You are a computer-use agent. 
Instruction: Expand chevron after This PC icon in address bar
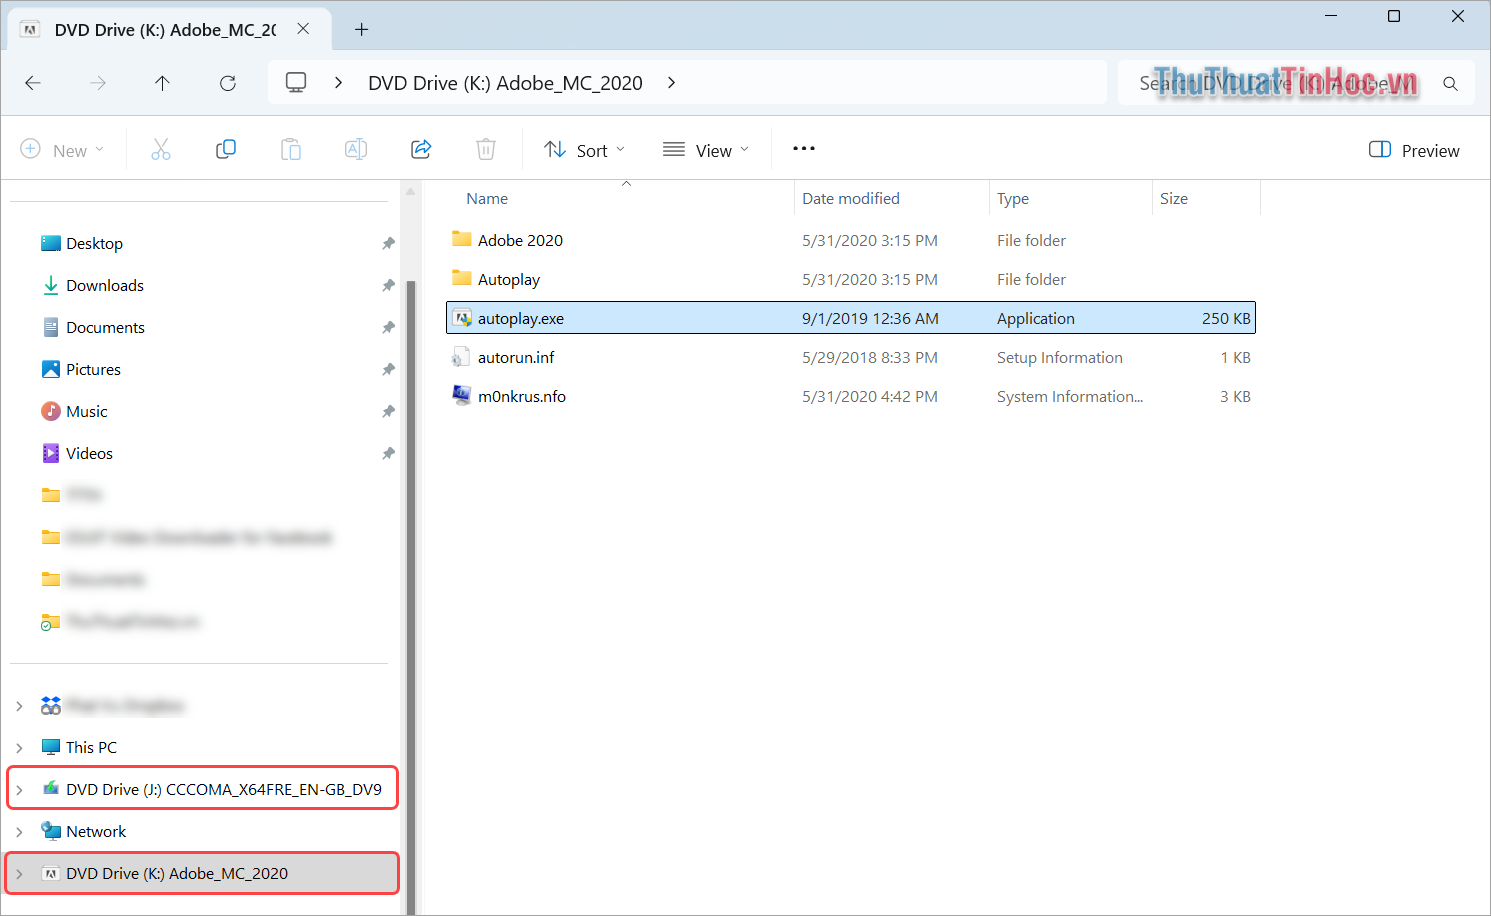coord(339,83)
